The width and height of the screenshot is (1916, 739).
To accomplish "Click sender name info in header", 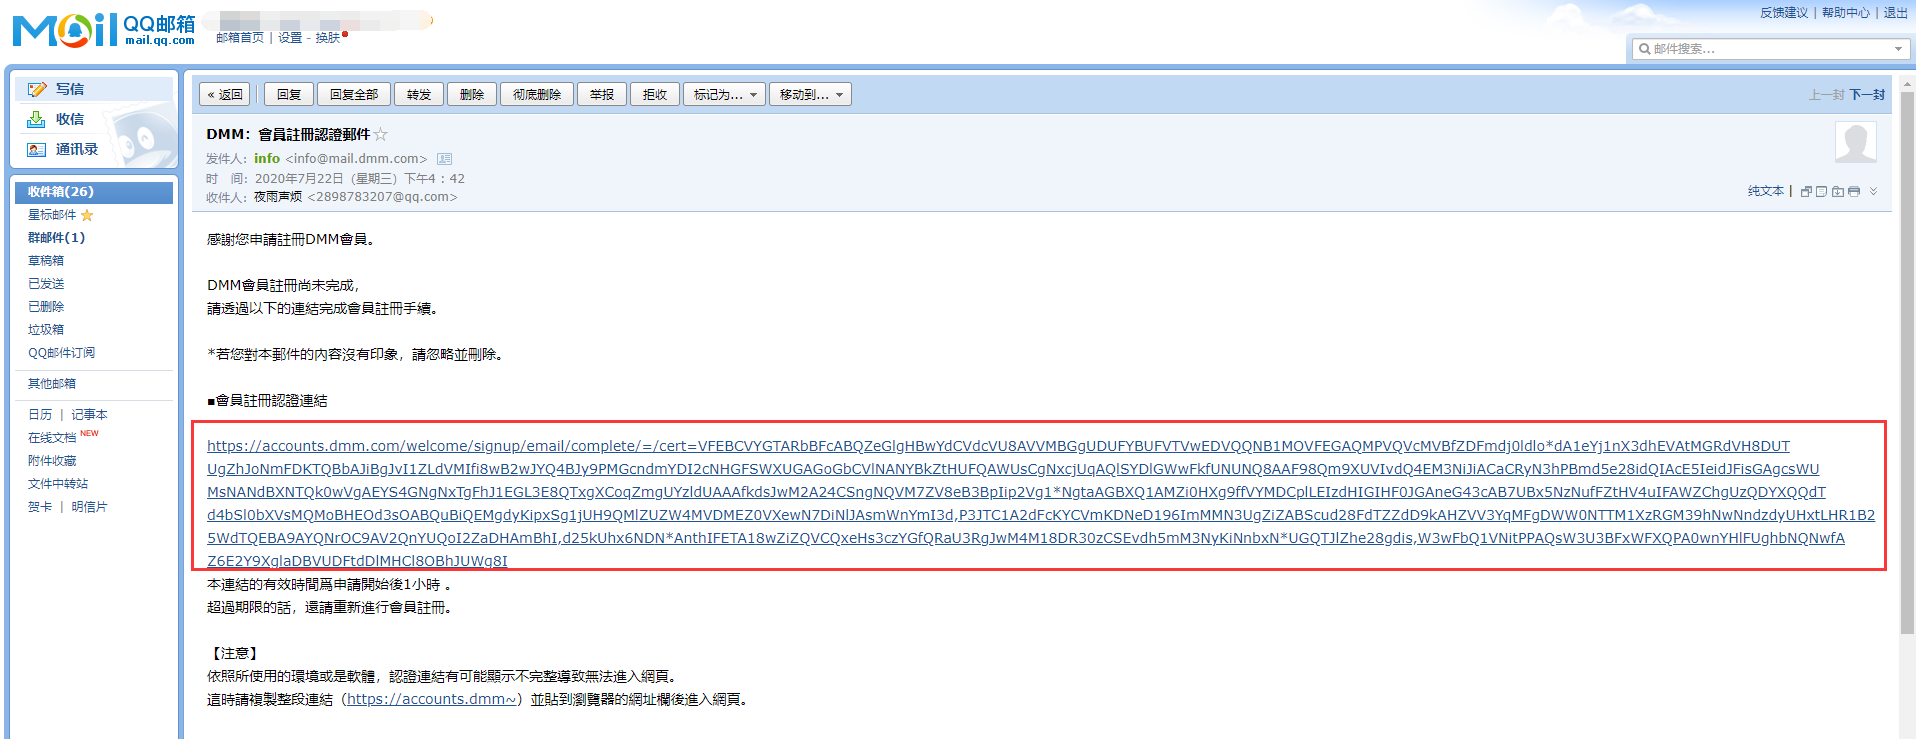I will (267, 159).
